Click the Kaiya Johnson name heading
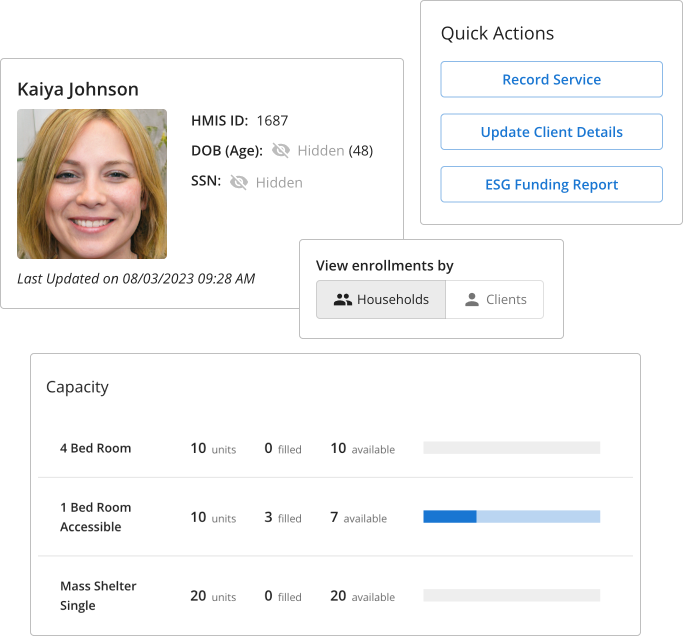Viewport: 683px width, 636px height. [78, 89]
